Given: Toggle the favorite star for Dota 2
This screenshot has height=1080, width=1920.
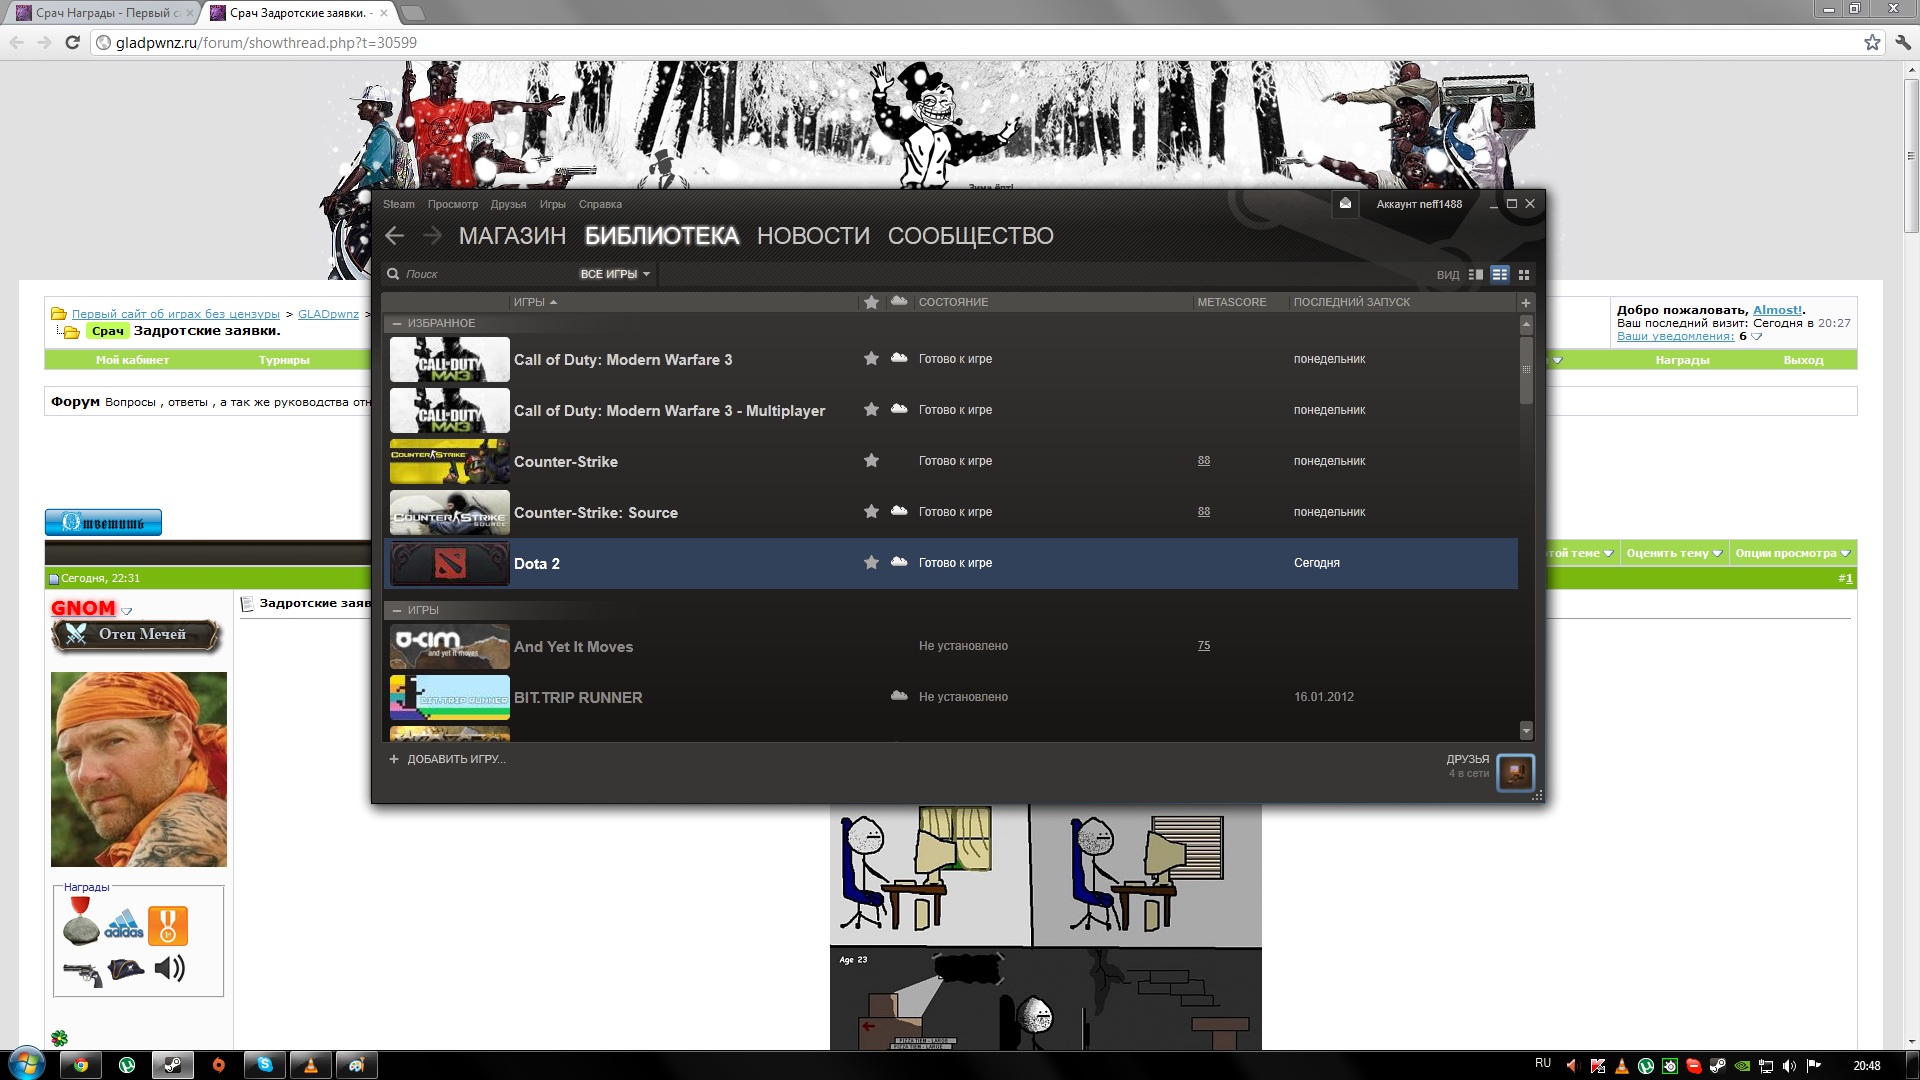Looking at the screenshot, I should click(x=871, y=563).
